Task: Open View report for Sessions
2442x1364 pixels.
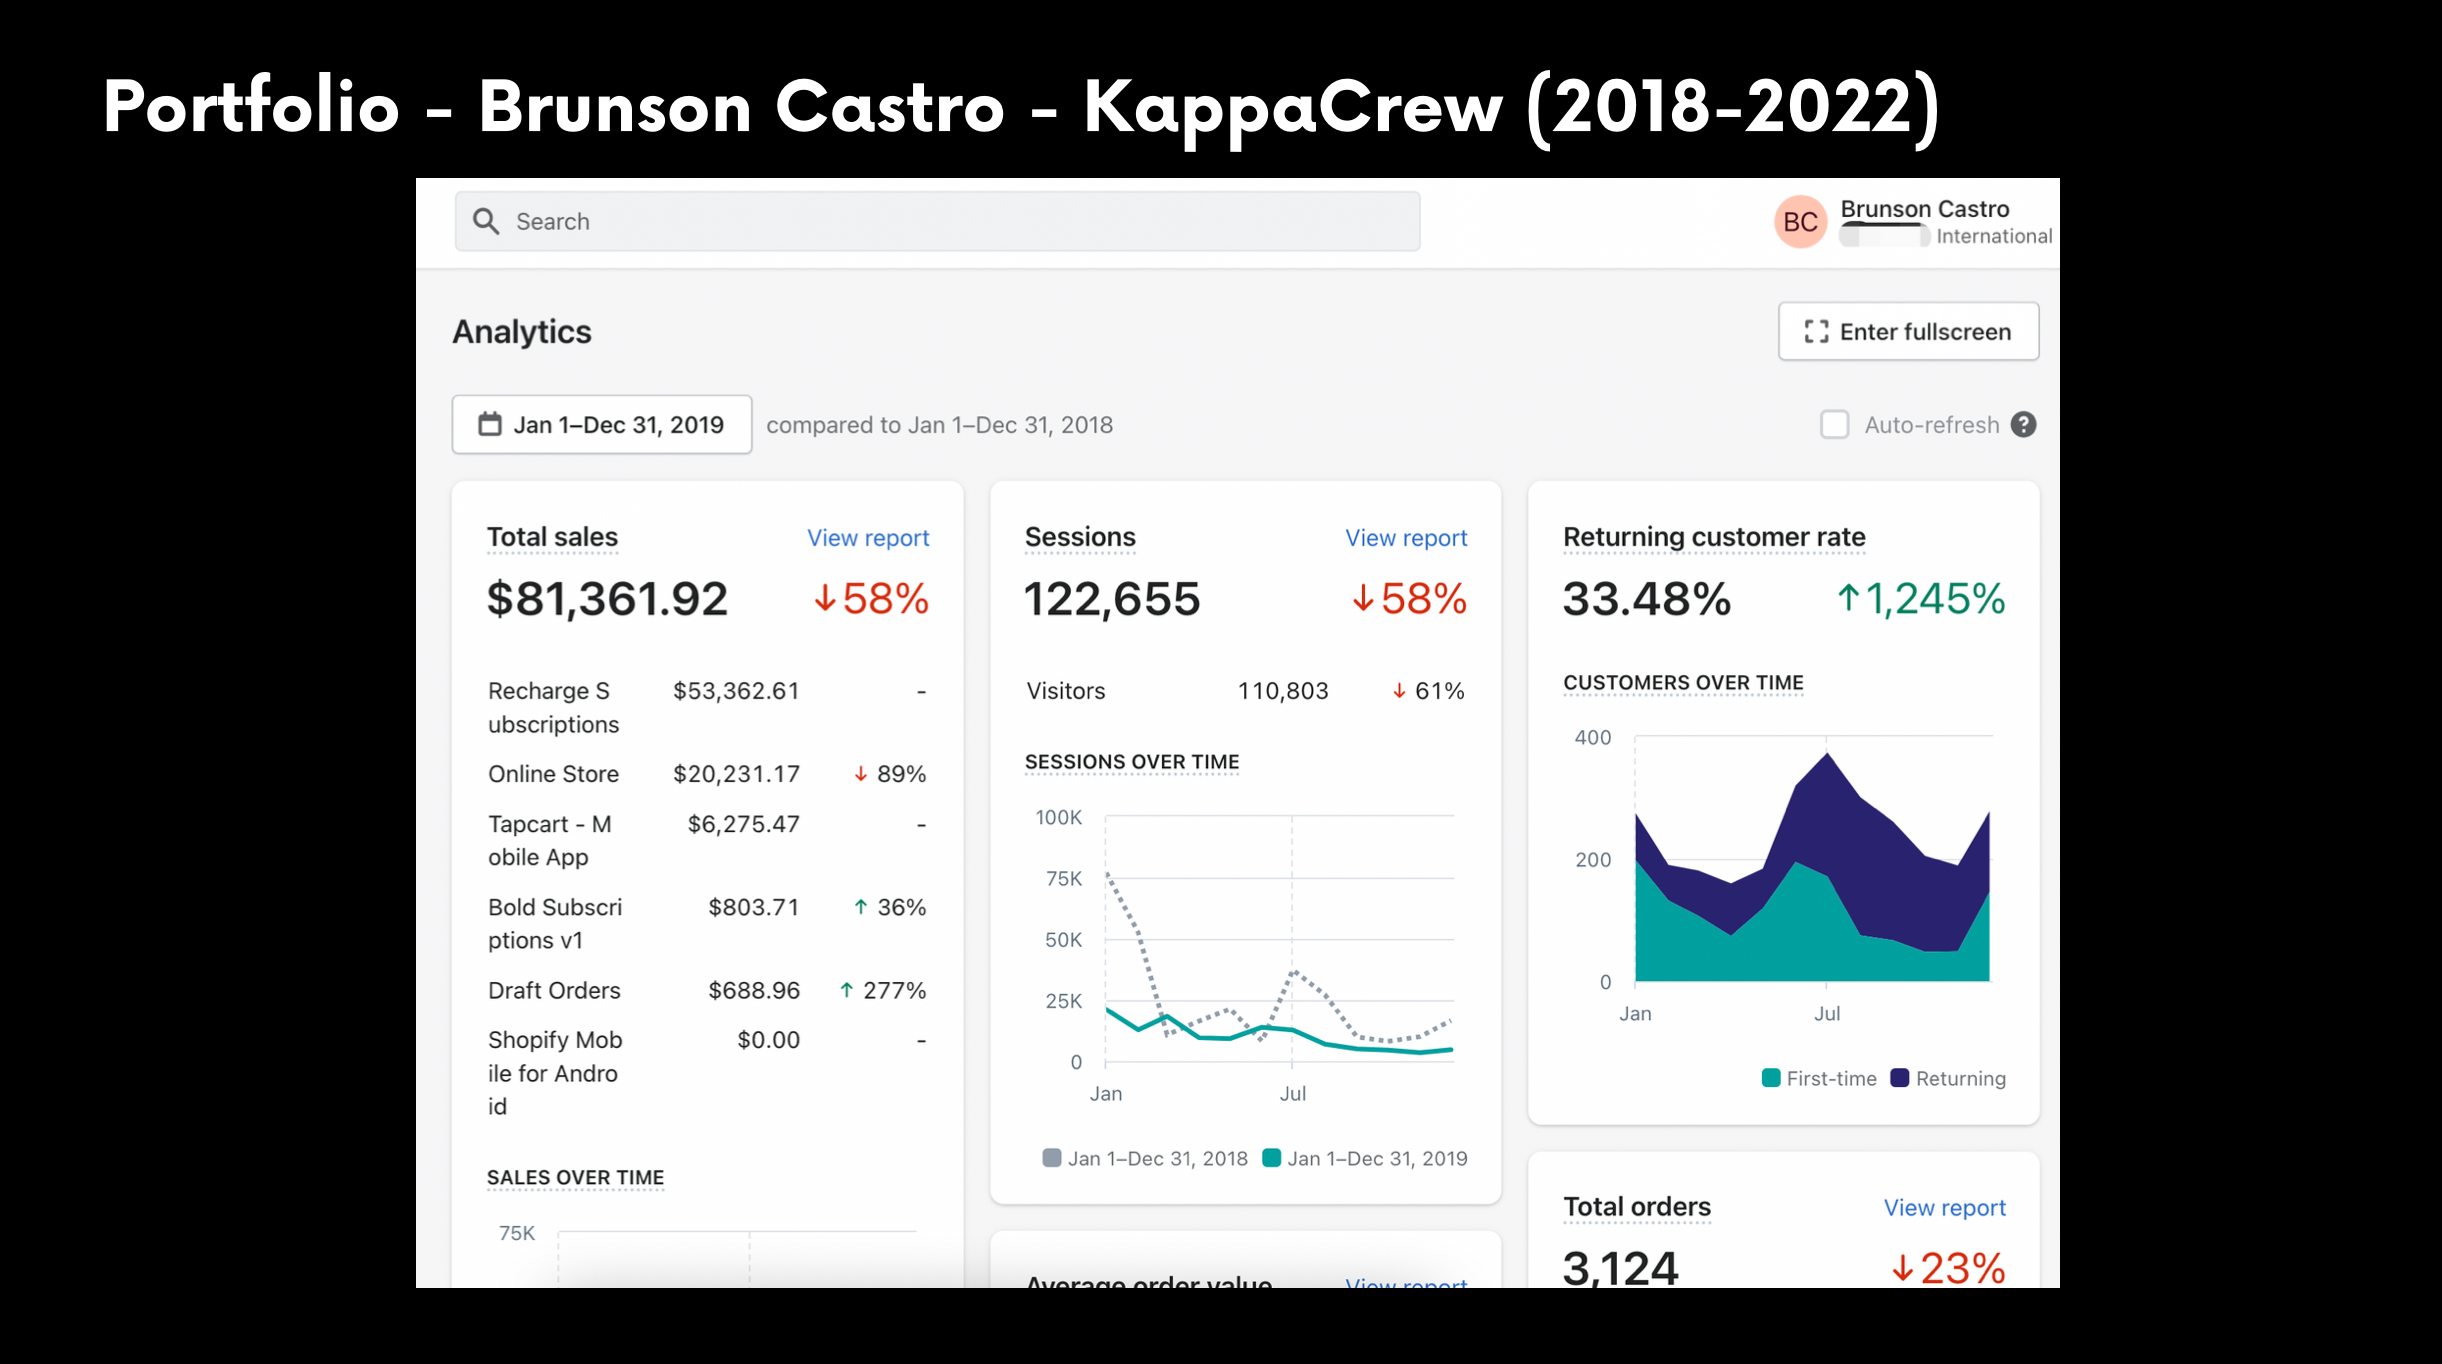Action: [1406, 538]
